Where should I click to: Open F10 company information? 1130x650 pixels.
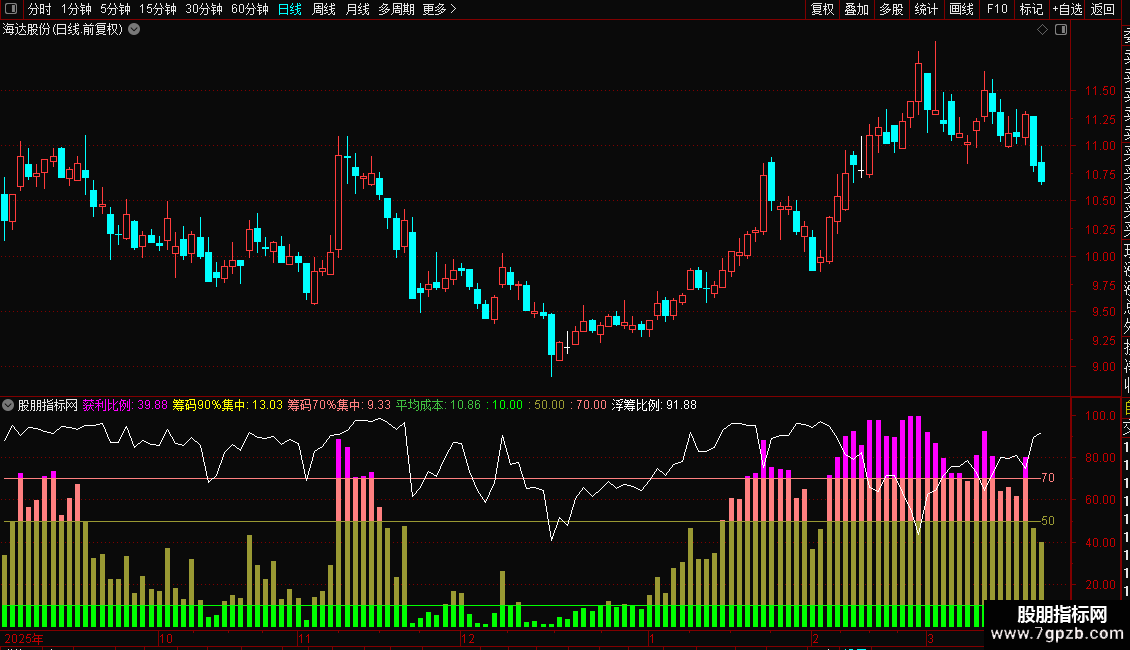tap(997, 9)
